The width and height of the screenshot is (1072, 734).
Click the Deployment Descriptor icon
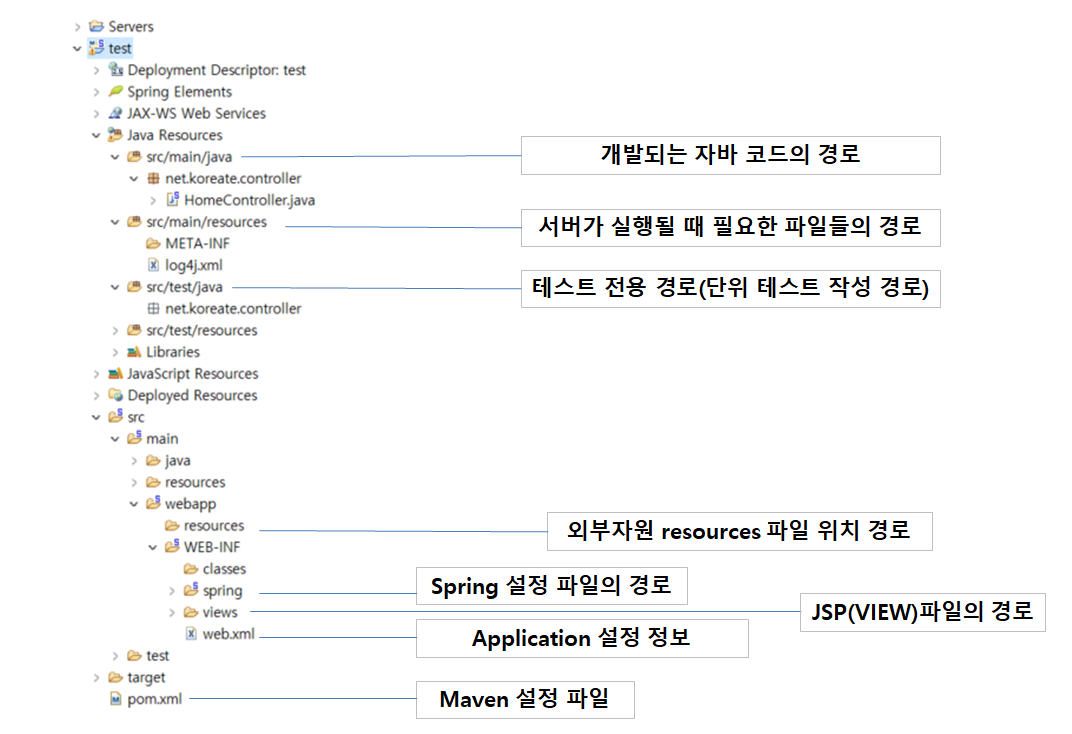(x=116, y=70)
